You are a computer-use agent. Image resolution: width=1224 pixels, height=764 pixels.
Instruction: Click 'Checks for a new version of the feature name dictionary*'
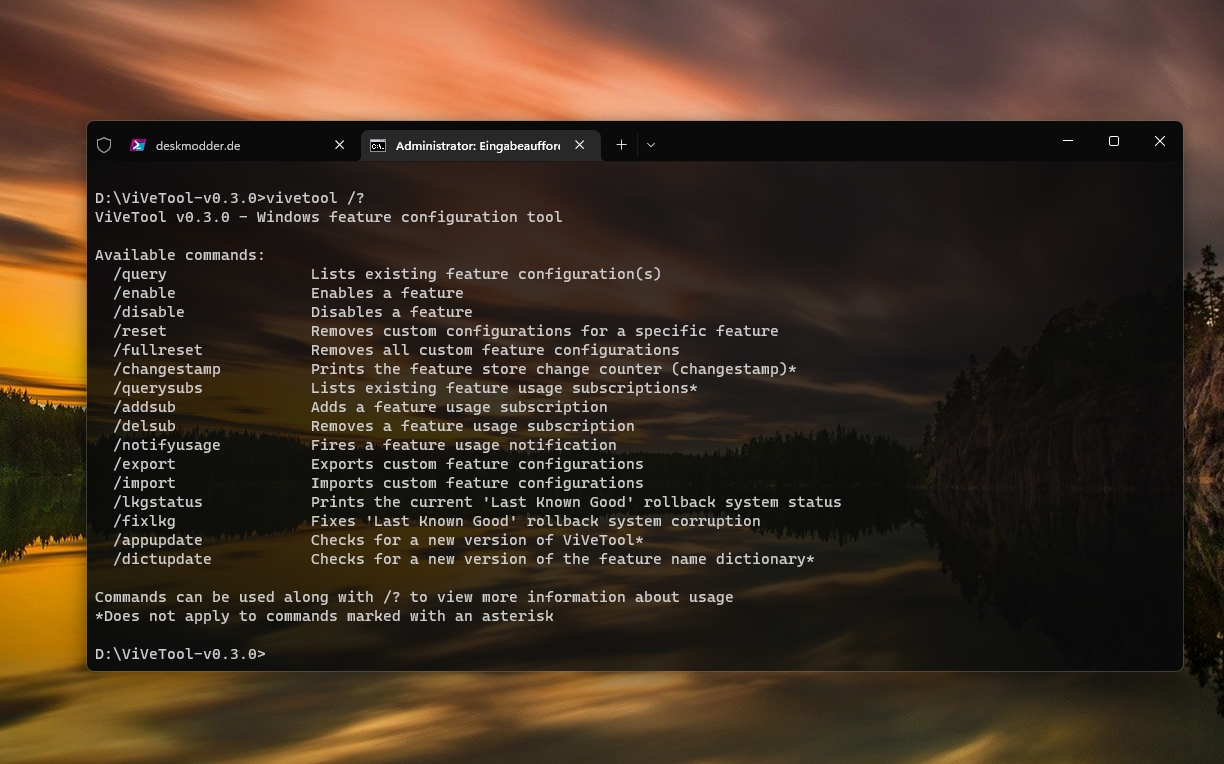click(563, 559)
